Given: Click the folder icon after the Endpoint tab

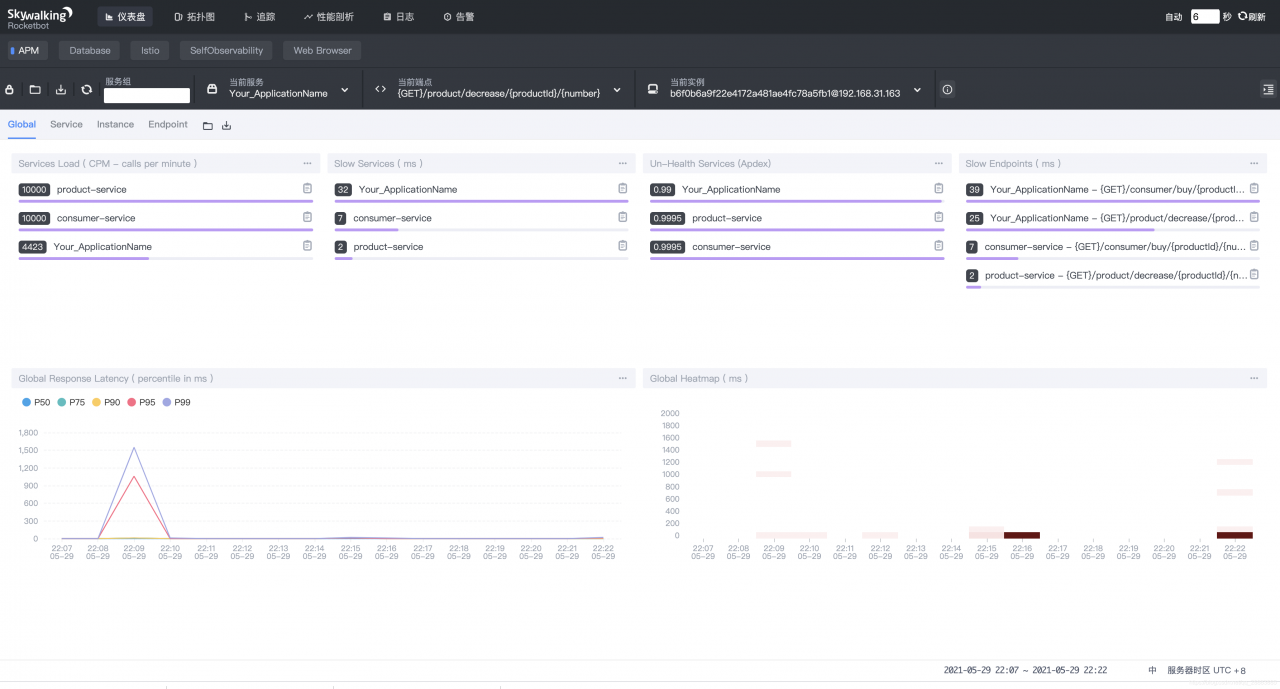Looking at the screenshot, I should pyautogui.click(x=208, y=126).
